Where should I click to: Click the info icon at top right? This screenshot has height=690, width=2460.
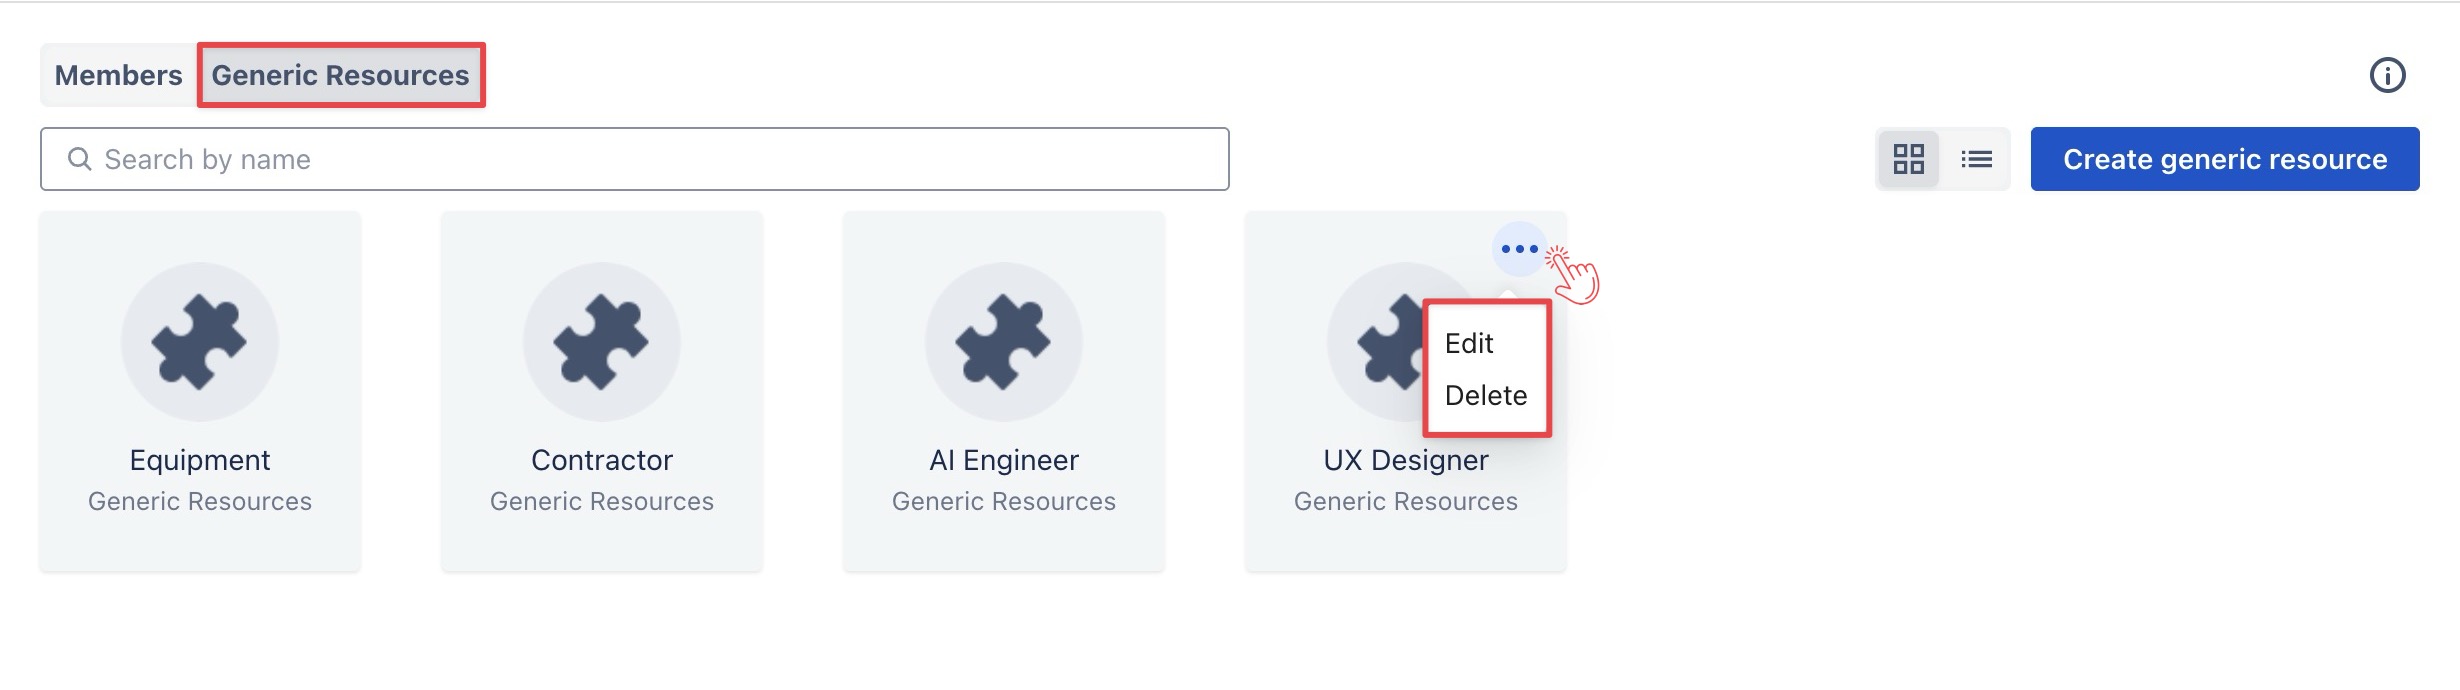[x=2387, y=75]
